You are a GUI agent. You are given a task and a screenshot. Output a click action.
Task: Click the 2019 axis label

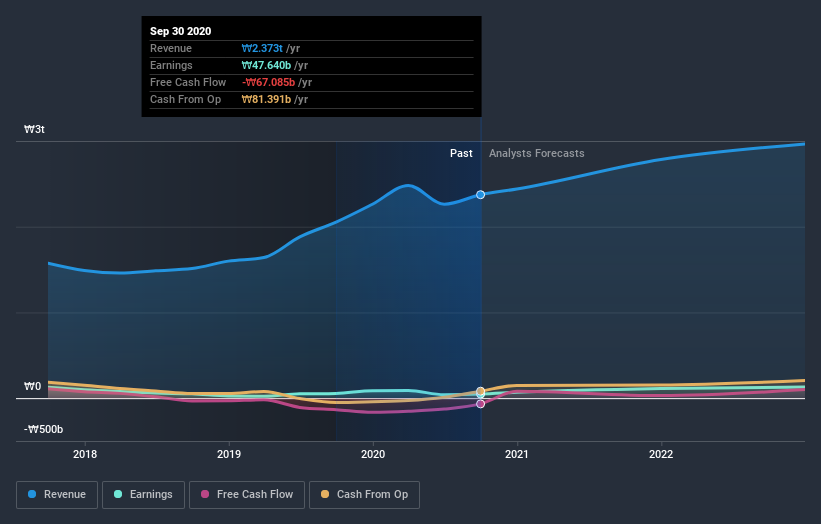229,454
